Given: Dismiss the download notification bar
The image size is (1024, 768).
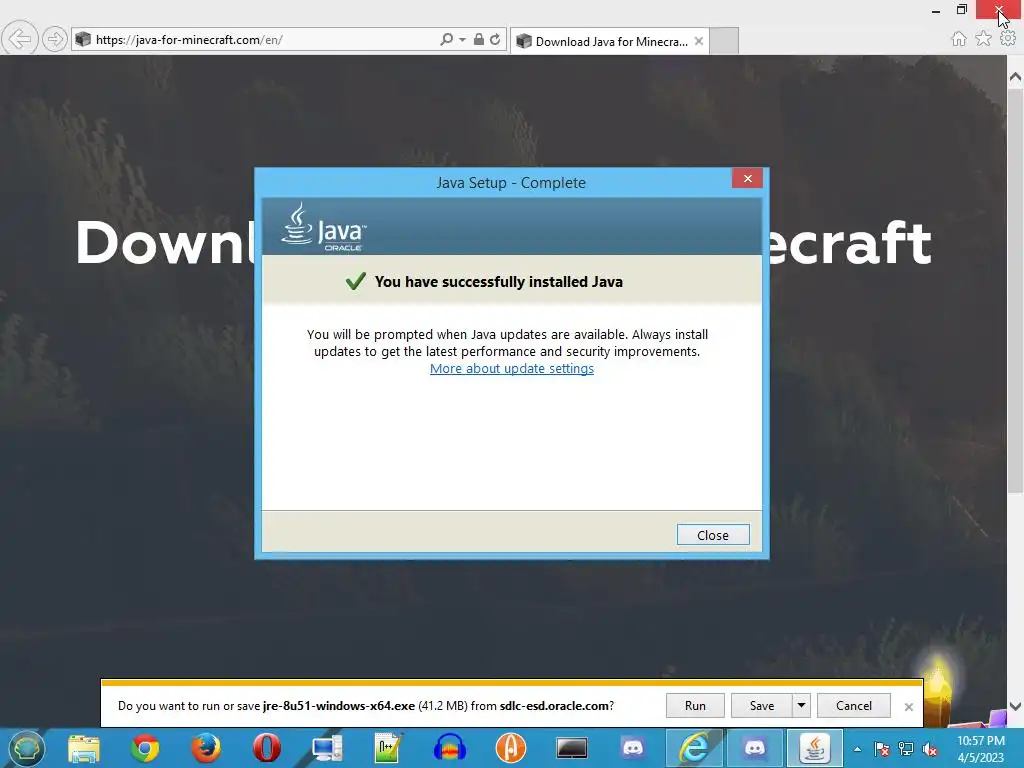Looking at the screenshot, I should click(908, 707).
